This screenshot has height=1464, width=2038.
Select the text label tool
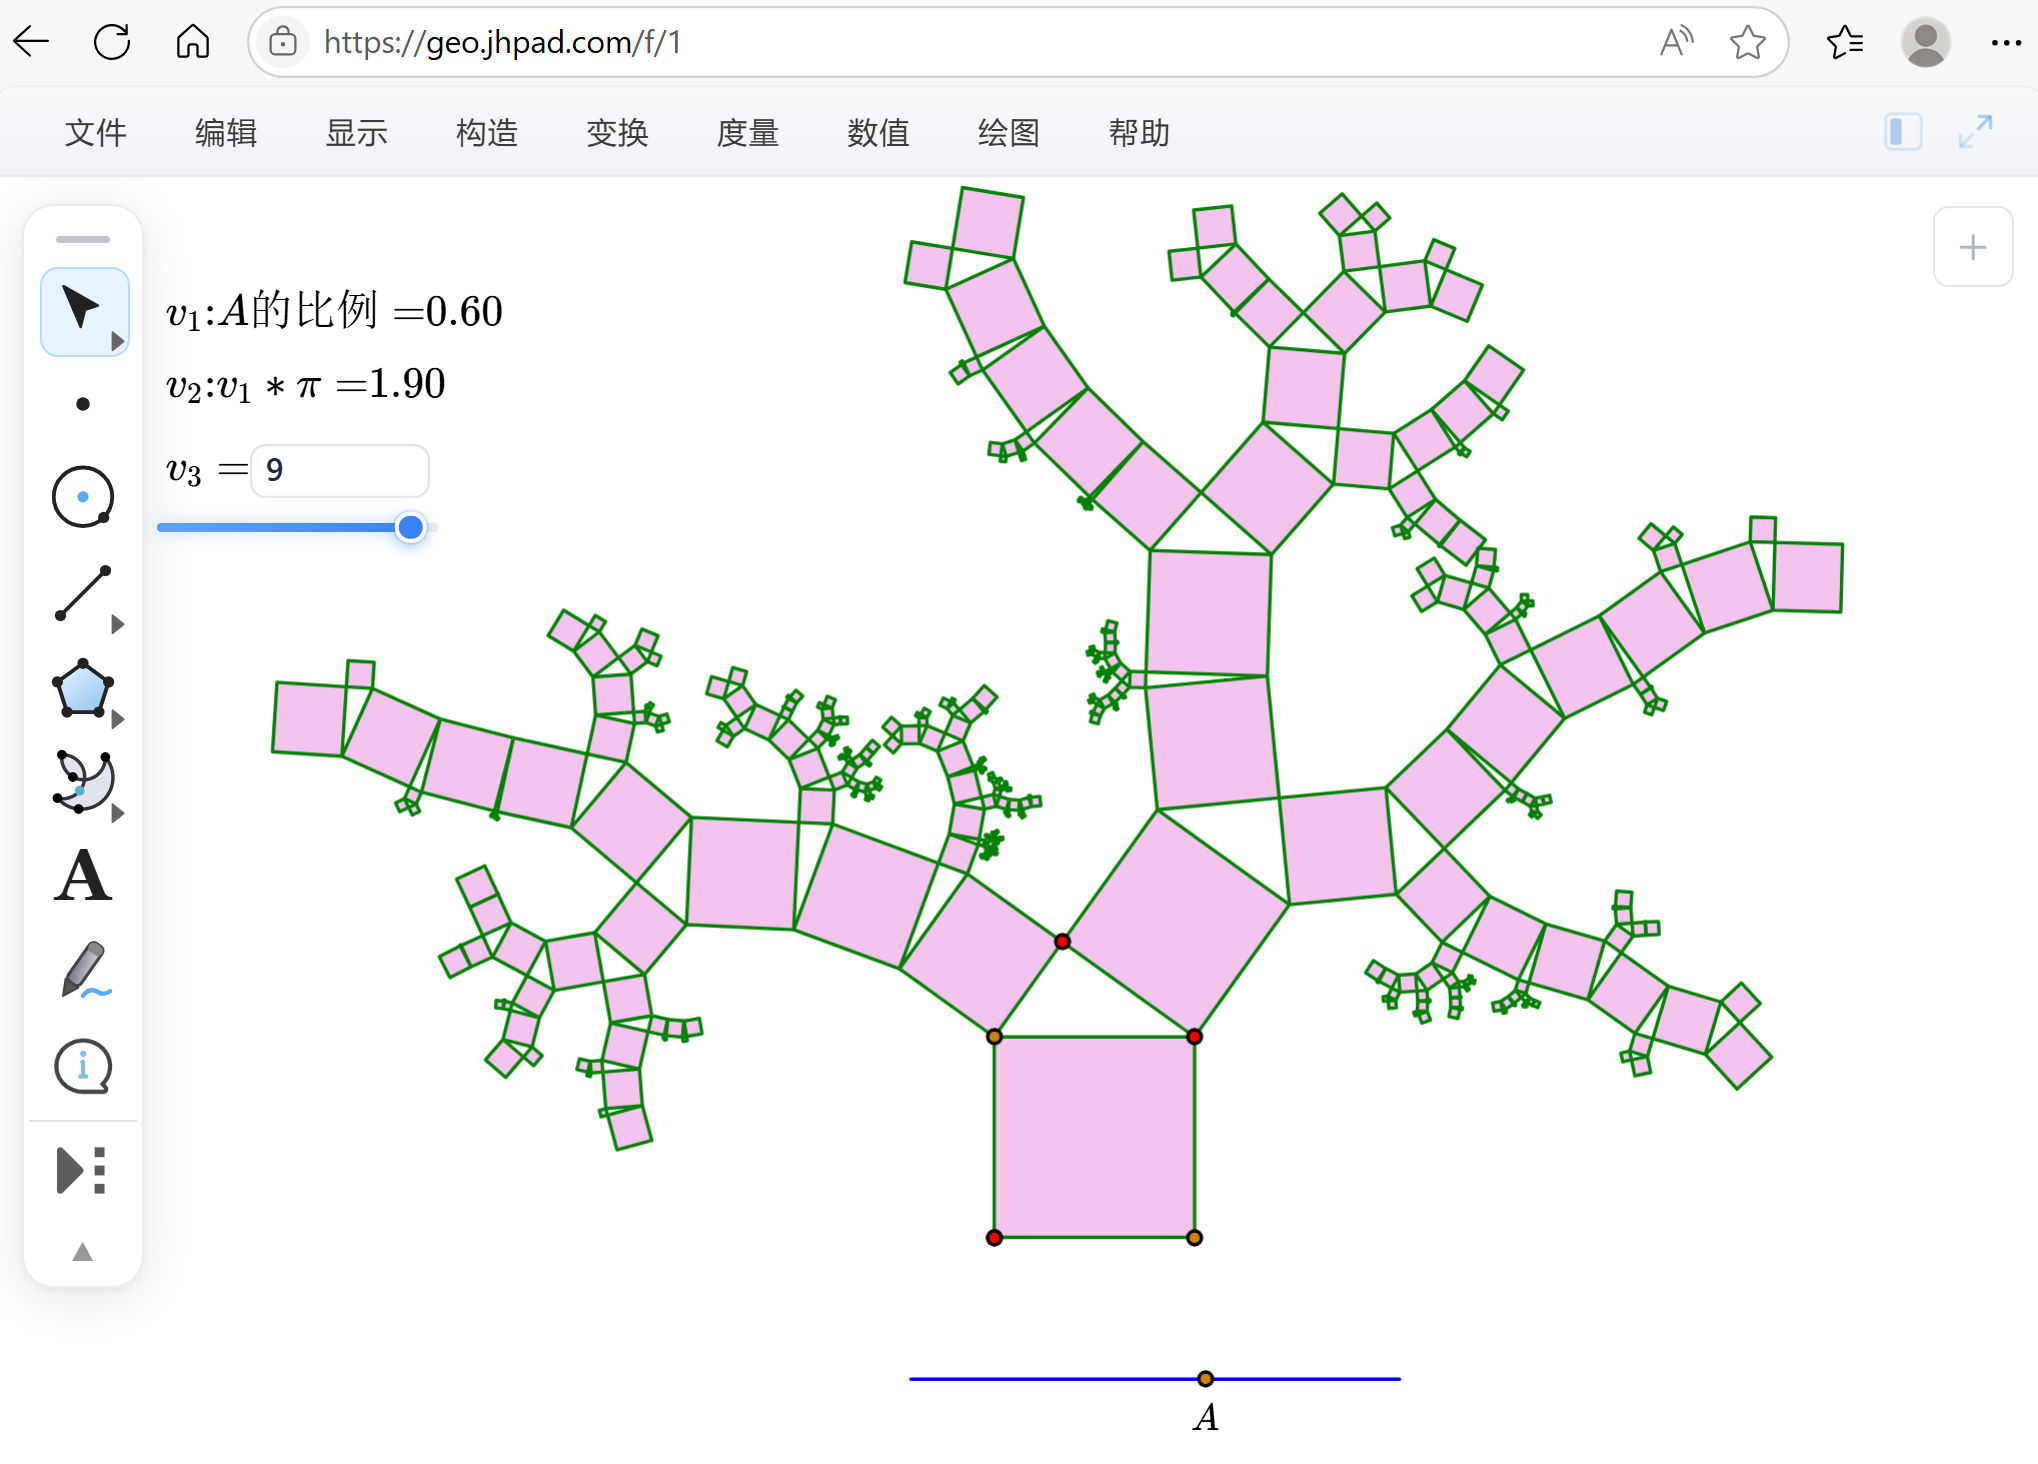coord(83,876)
